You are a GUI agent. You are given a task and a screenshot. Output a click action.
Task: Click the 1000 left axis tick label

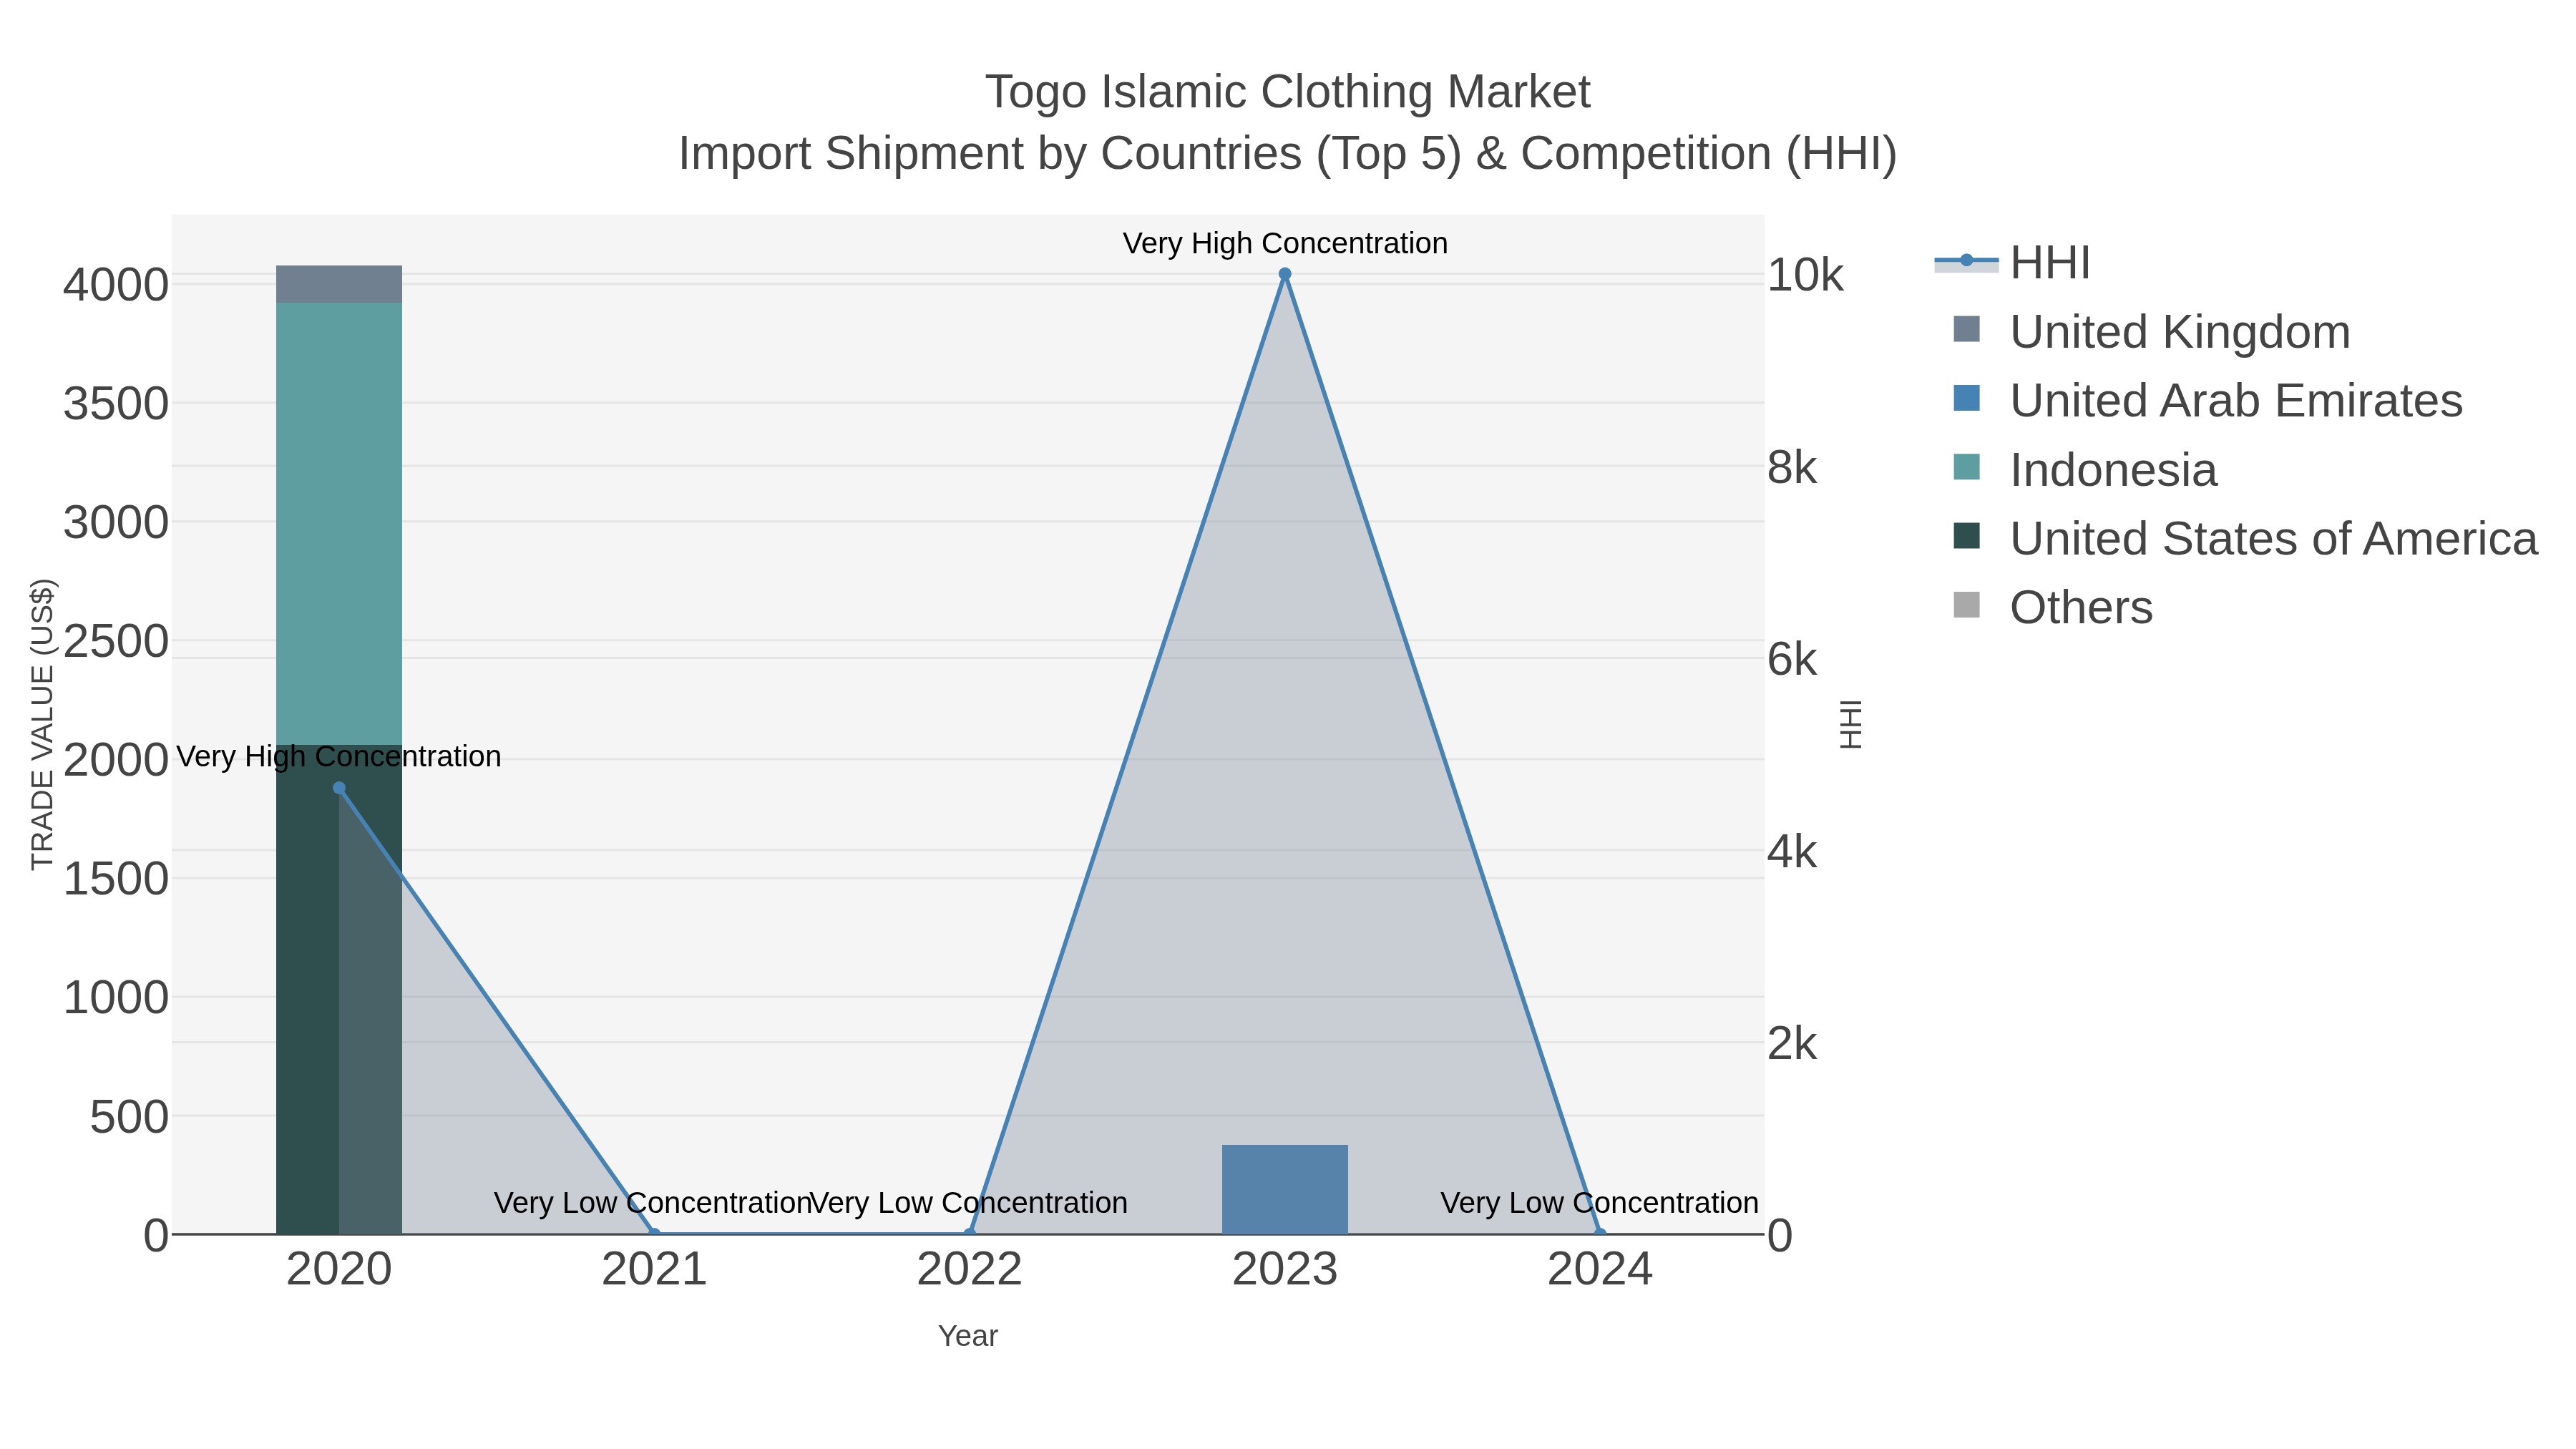point(116,997)
